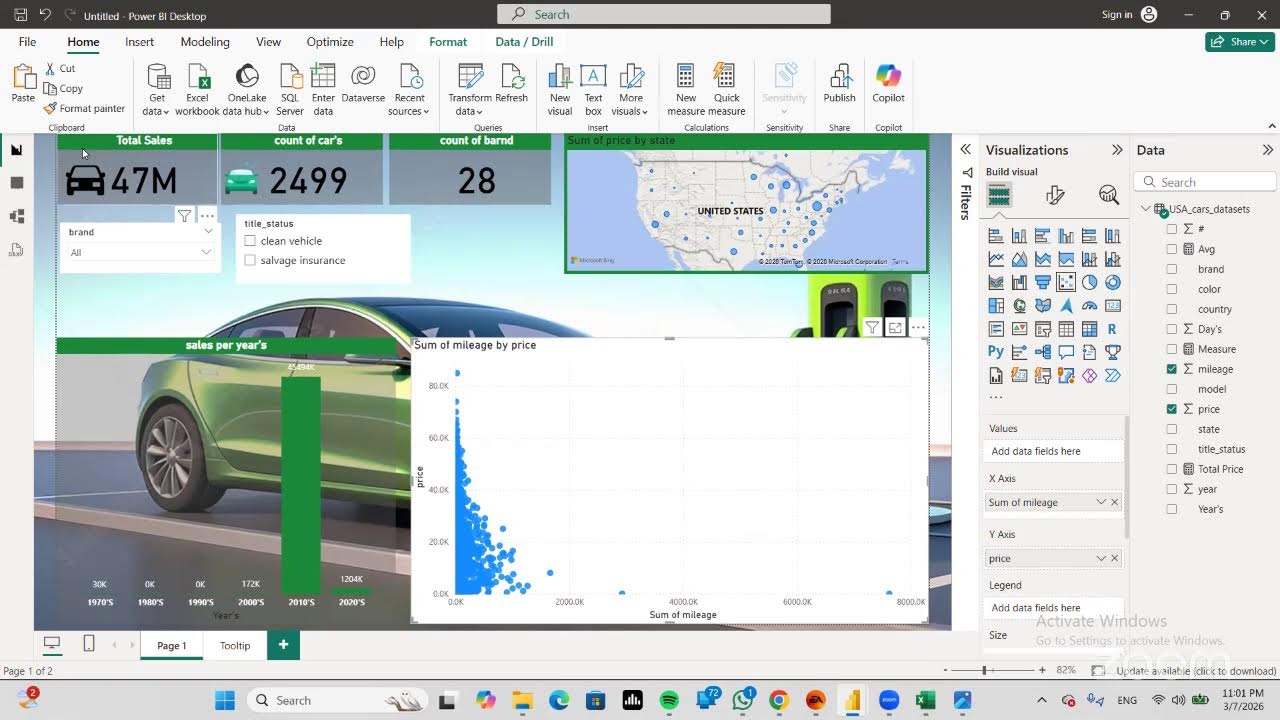Image resolution: width=1280 pixels, height=720 pixels.
Task: Uncheck the mileage field
Action: (x=1171, y=369)
